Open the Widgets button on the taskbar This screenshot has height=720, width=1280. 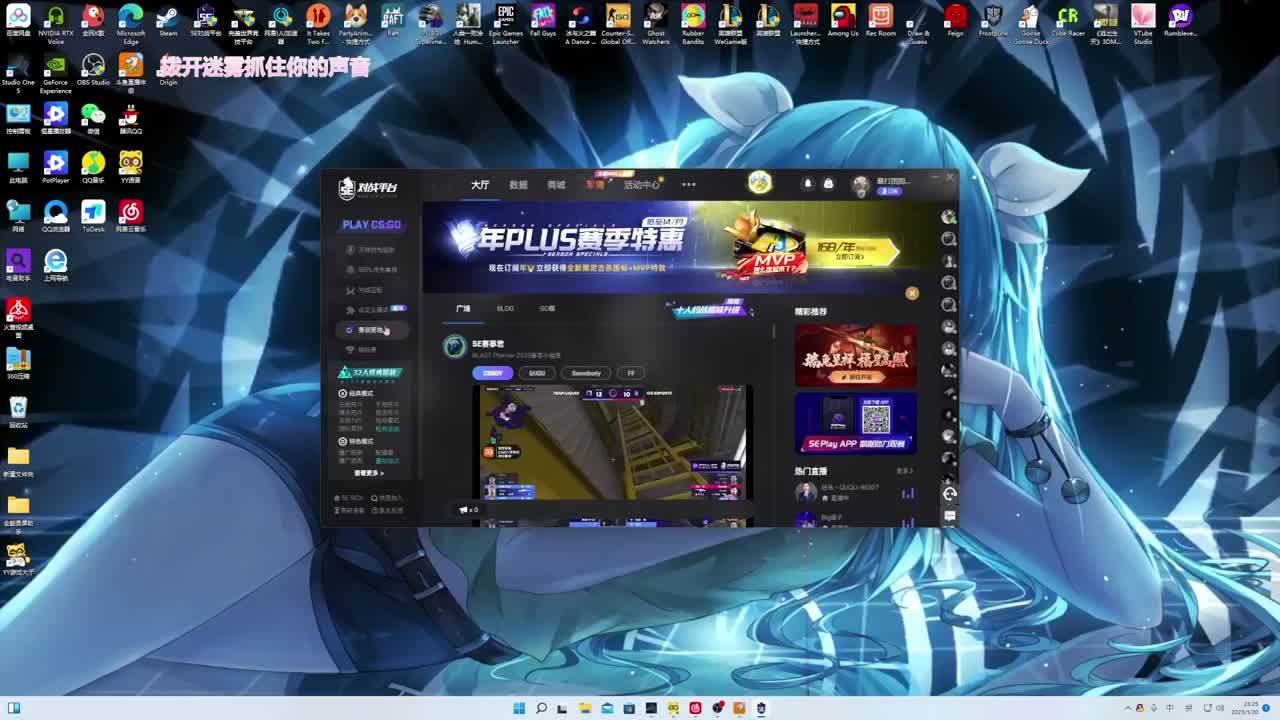[14, 708]
